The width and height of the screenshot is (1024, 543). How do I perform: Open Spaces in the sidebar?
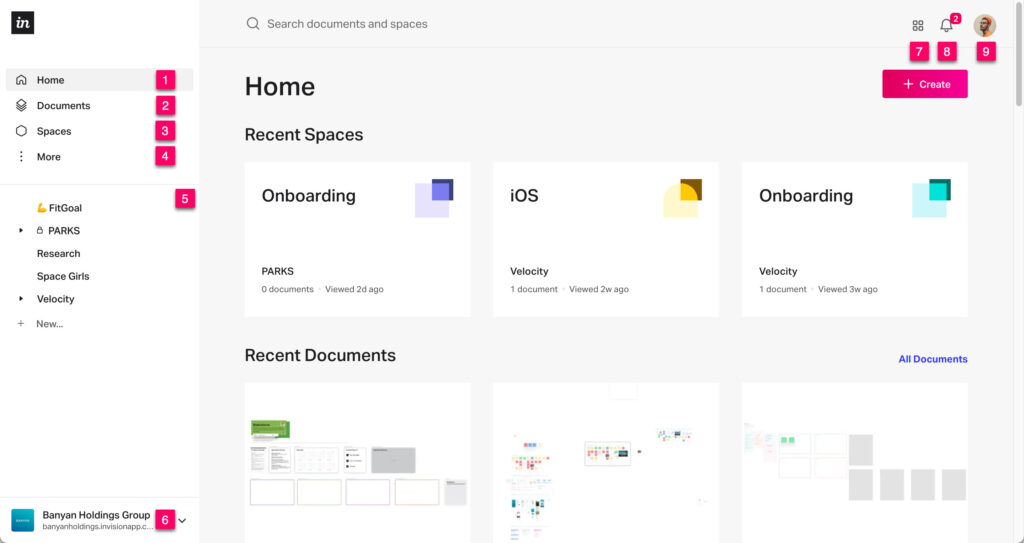click(99, 131)
